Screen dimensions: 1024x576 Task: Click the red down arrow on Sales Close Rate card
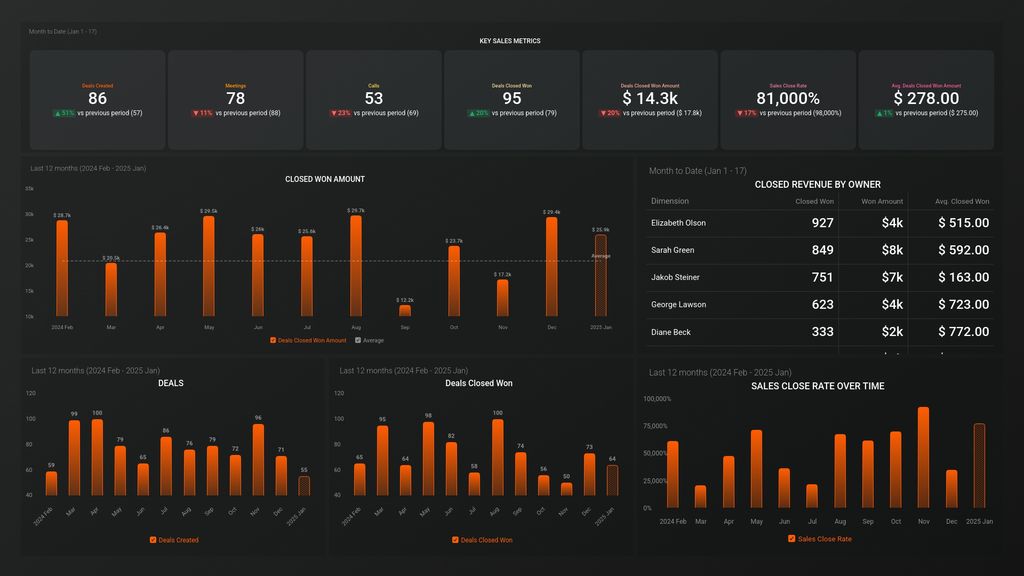pos(740,114)
